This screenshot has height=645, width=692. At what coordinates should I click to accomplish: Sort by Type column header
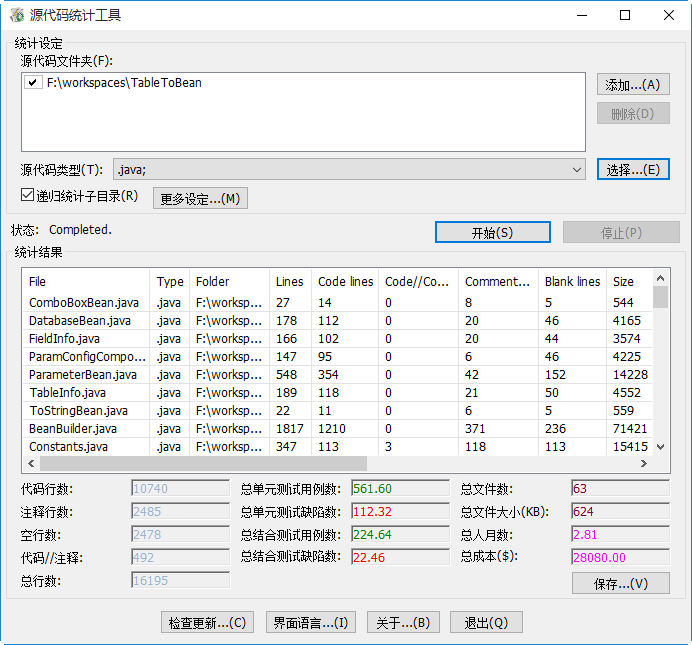170,281
